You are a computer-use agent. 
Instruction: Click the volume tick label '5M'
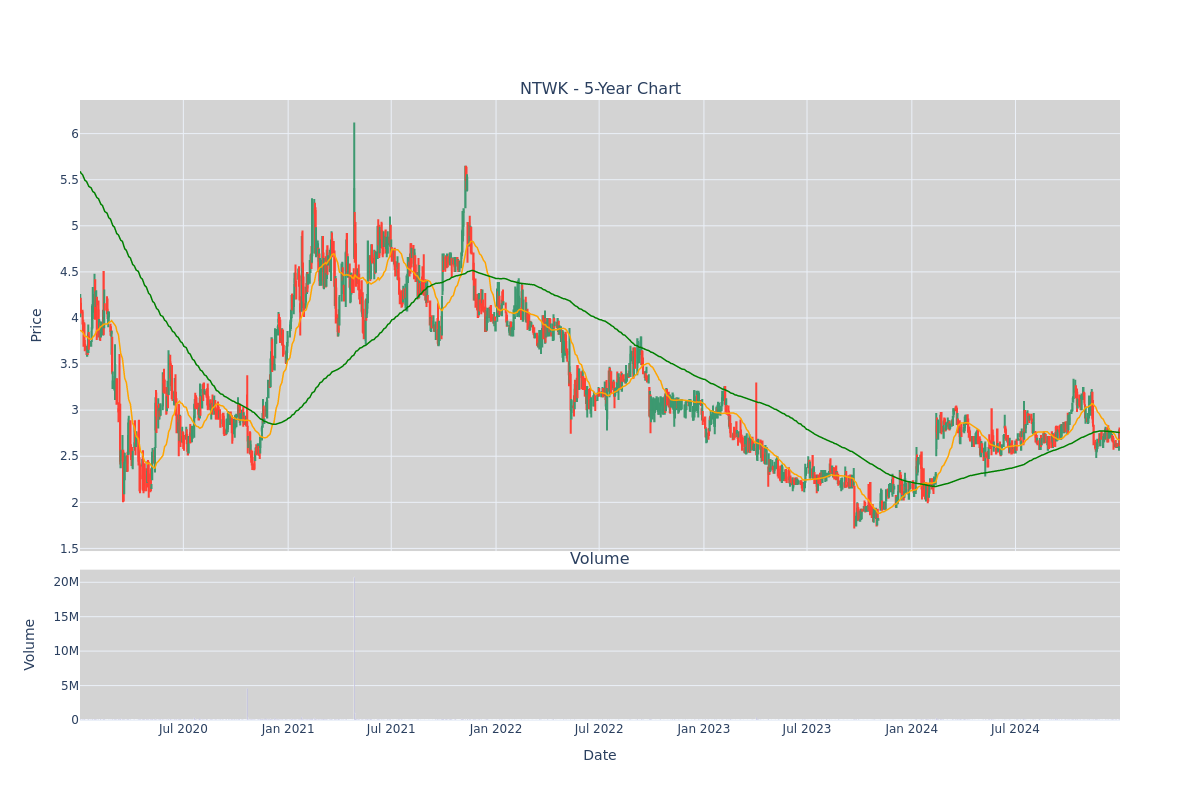pyautogui.click(x=70, y=686)
